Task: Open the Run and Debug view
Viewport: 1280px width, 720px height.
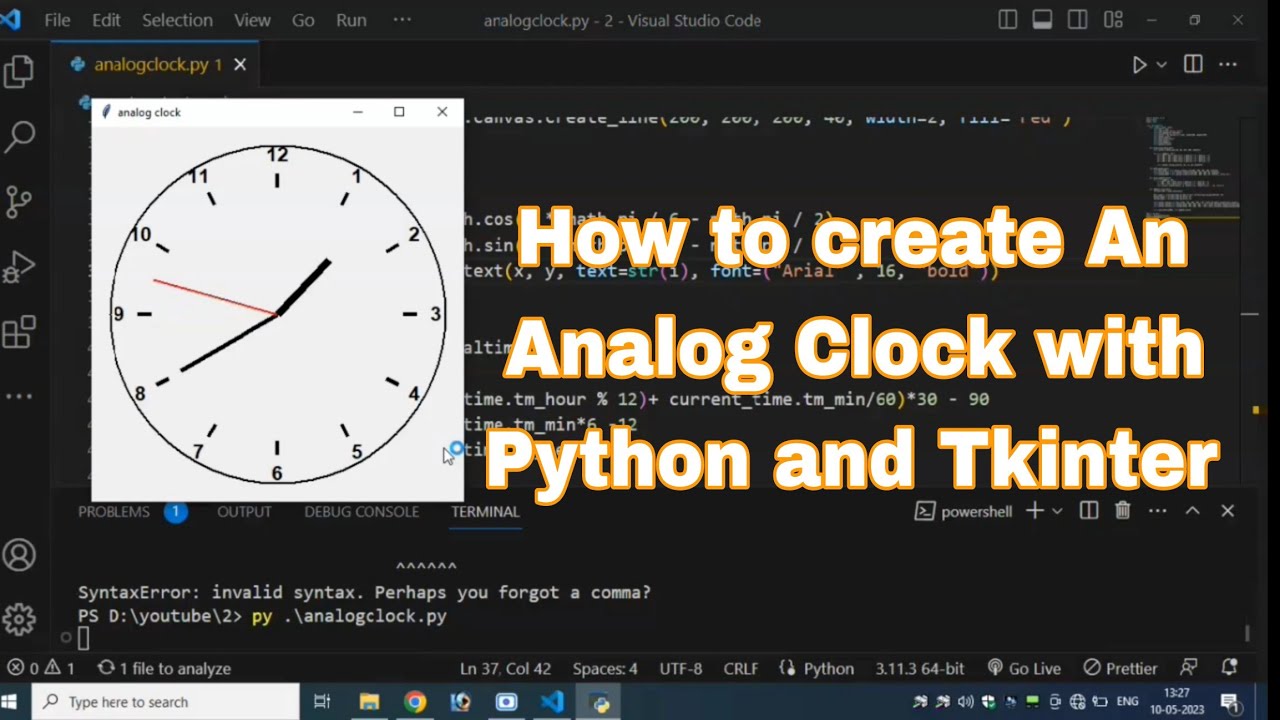Action: [19, 267]
